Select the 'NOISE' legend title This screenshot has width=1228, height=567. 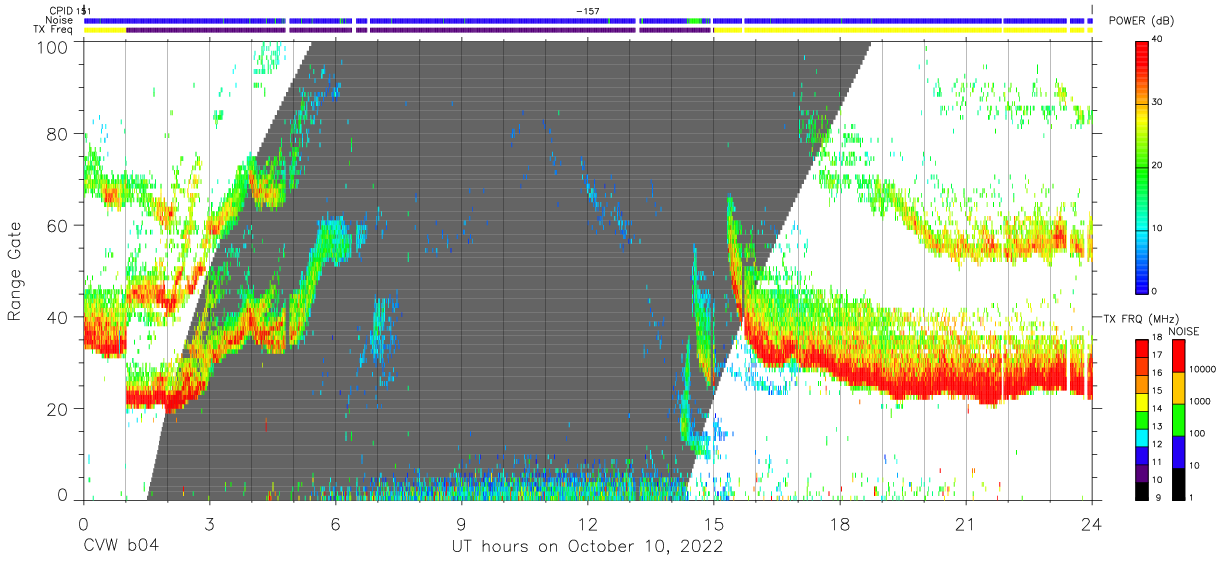click(x=1185, y=331)
